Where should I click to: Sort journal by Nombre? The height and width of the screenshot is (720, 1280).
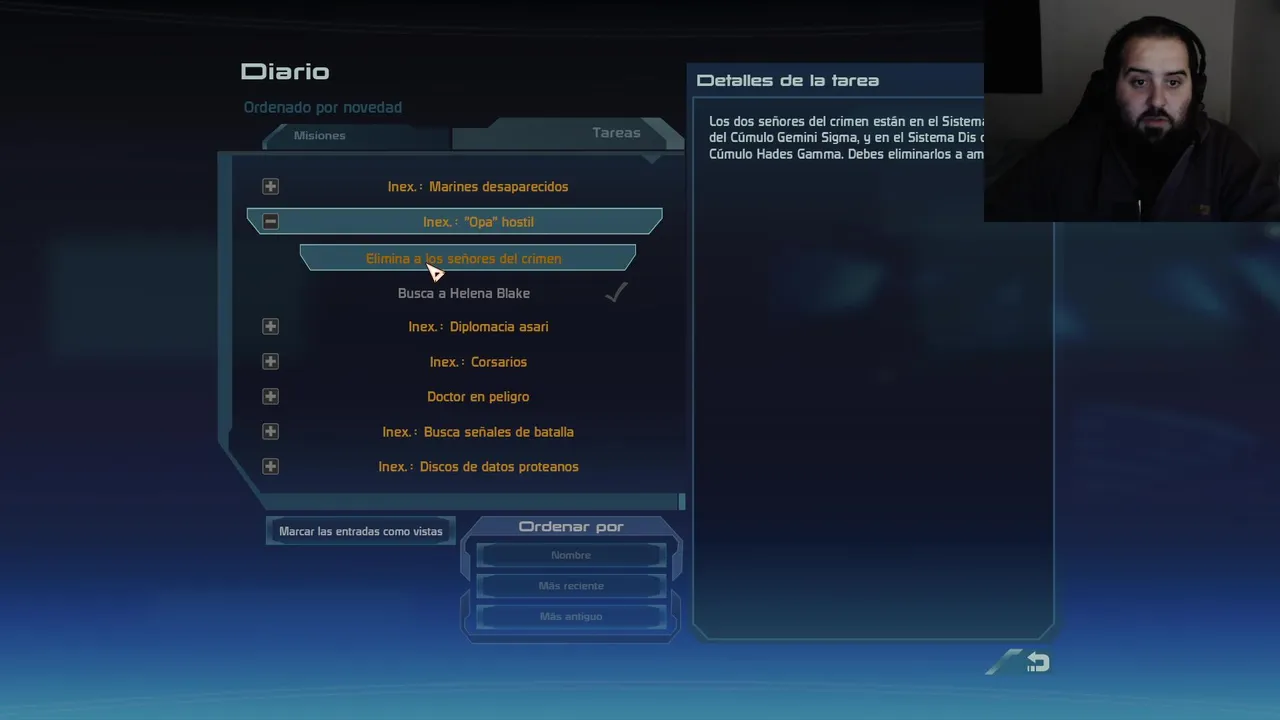[x=571, y=555]
